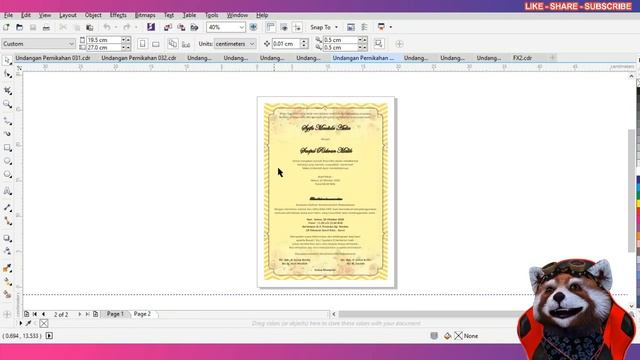Toggle All pages layout option
Viewport: 640px width, 360px height.
tap(173, 44)
